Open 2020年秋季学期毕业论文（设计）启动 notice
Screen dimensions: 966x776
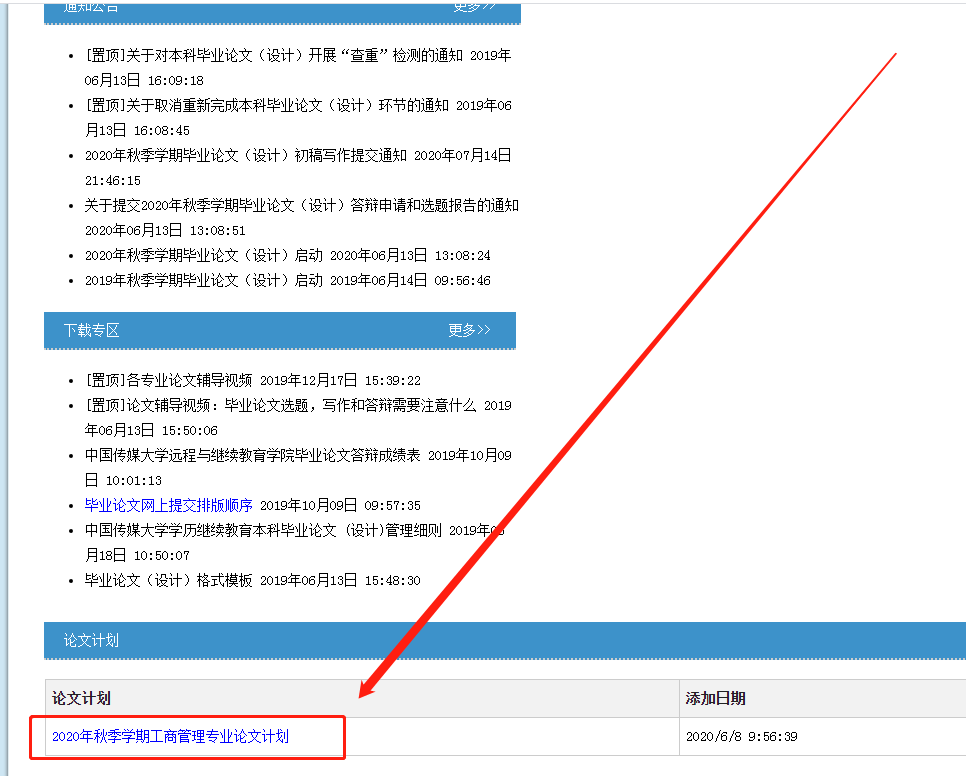(x=204, y=255)
